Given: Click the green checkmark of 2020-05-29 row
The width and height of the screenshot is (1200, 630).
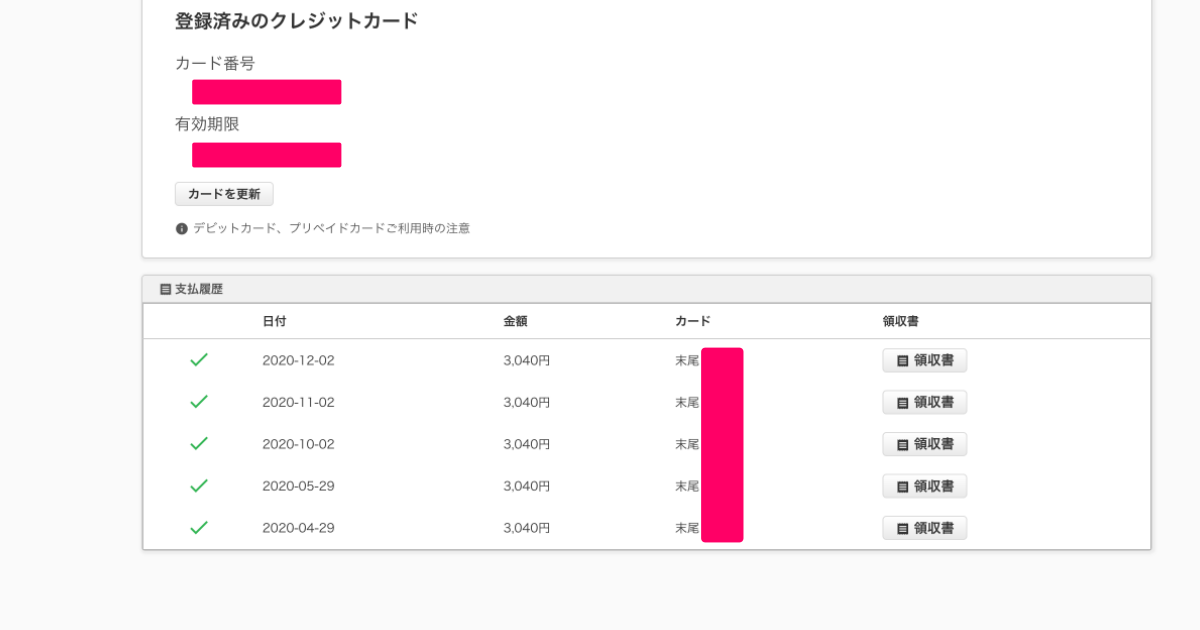Looking at the screenshot, I should coord(199,486).
